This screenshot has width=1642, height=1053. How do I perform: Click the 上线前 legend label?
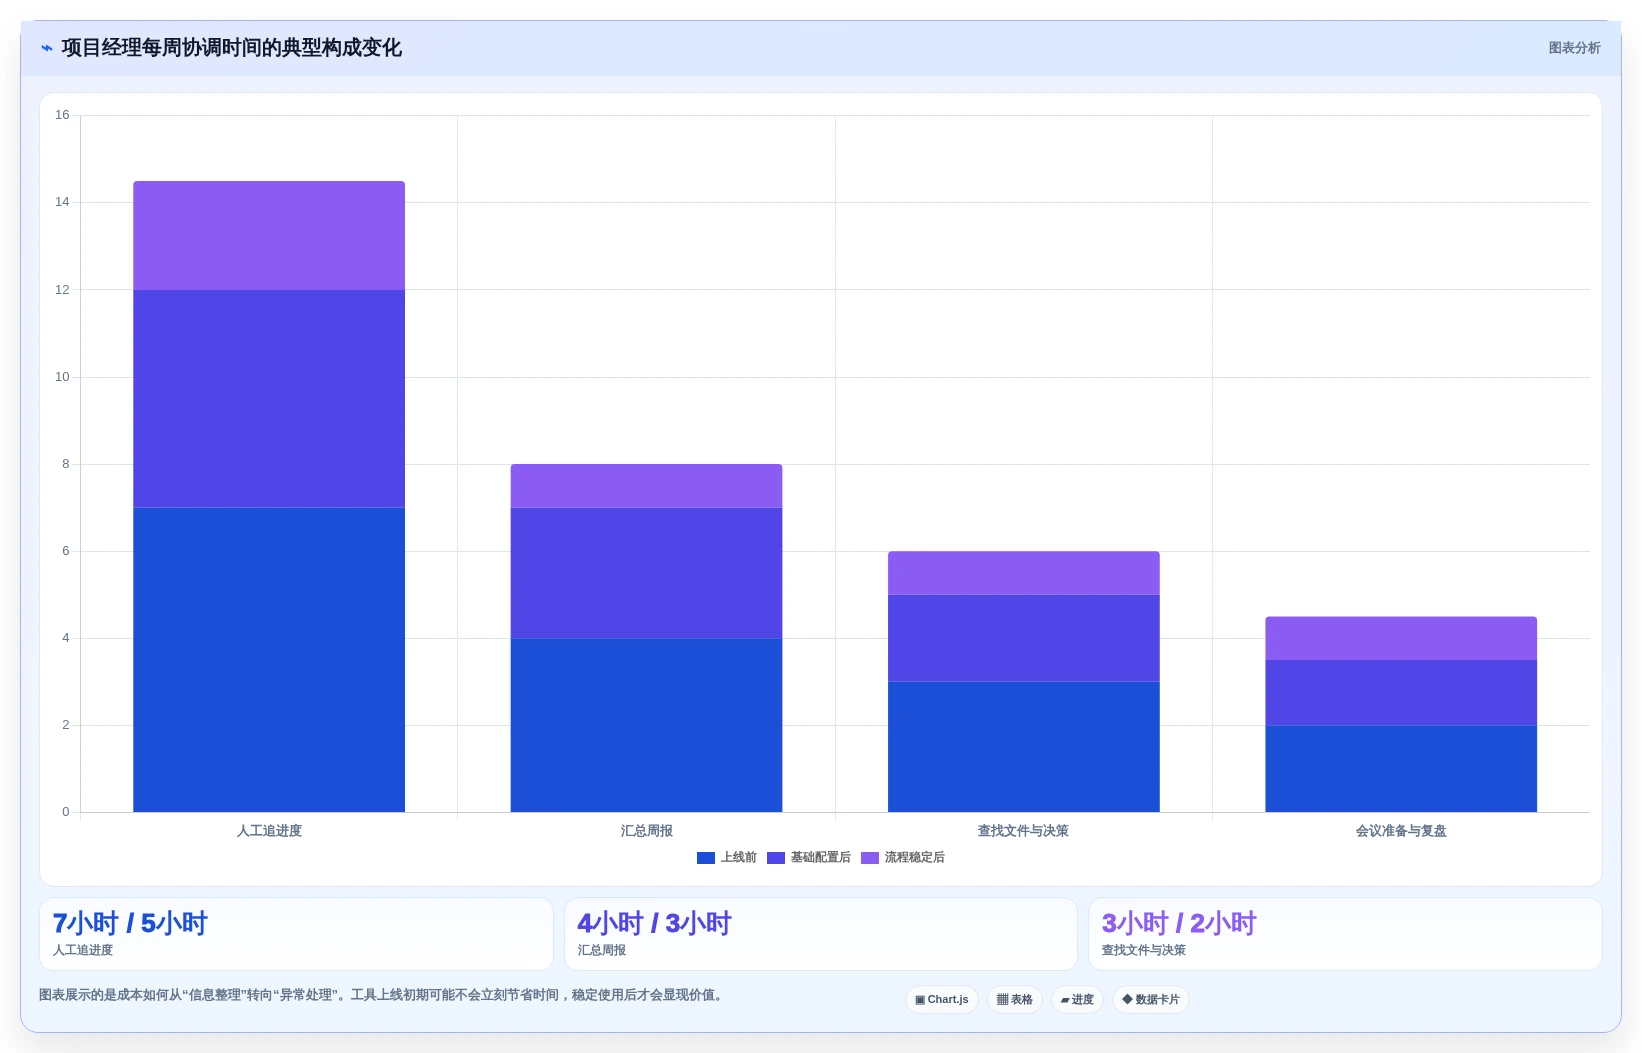(x=739, y=858)
